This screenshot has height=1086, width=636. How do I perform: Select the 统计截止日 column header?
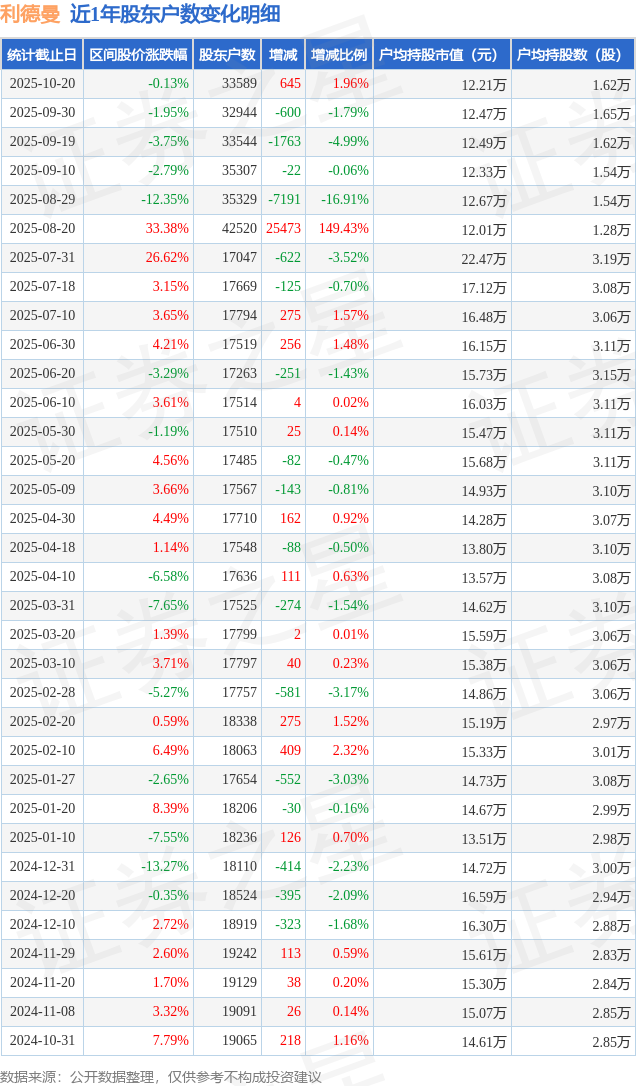[x=41, y=55]
